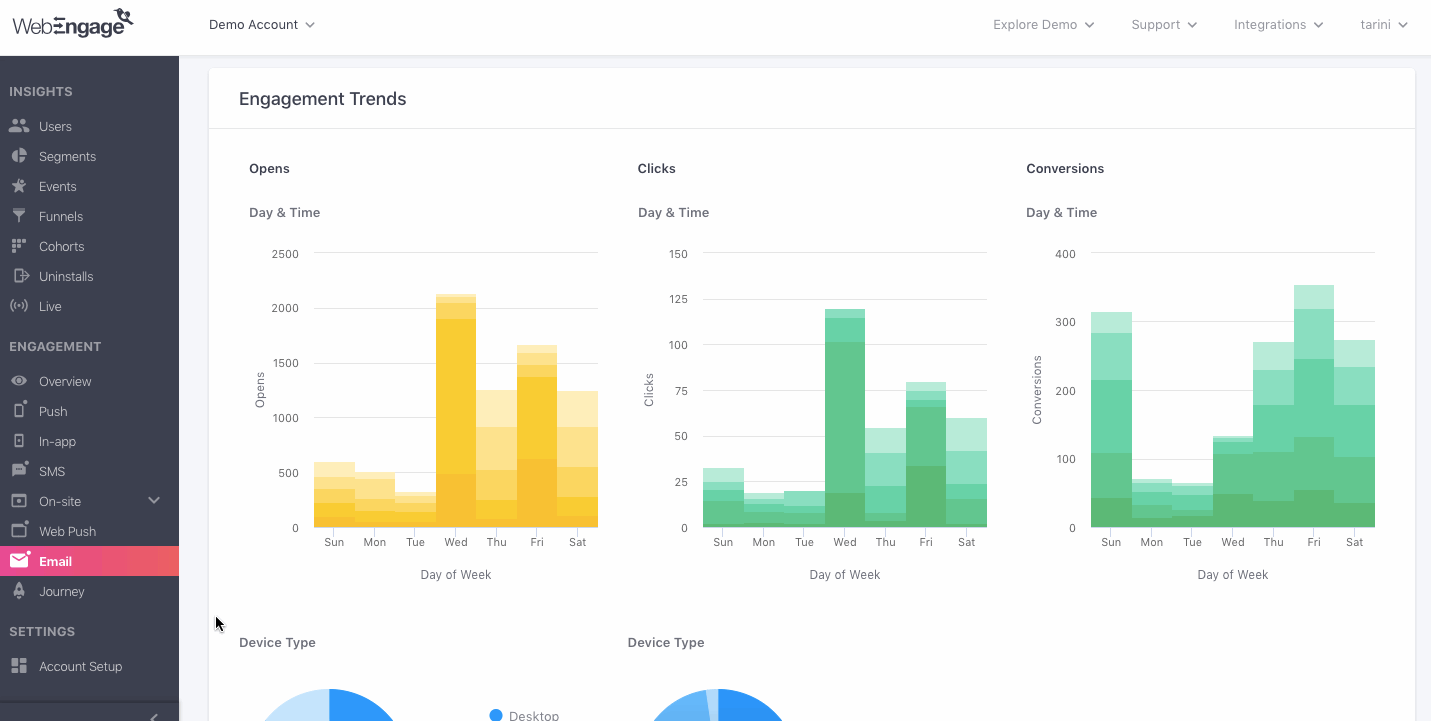This screenshot has width=1431, height=721.
Task: Open Account Setup settings
Action: (x=81, y=667)
